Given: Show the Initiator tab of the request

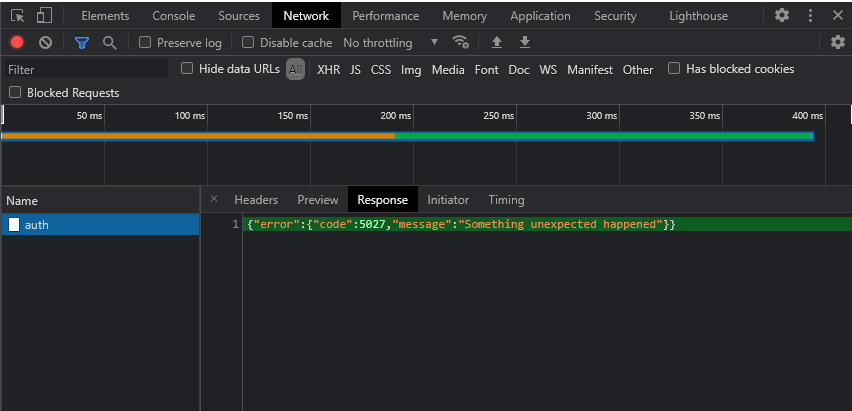Looking at the screenshot, I should click(x=448, y=200).
